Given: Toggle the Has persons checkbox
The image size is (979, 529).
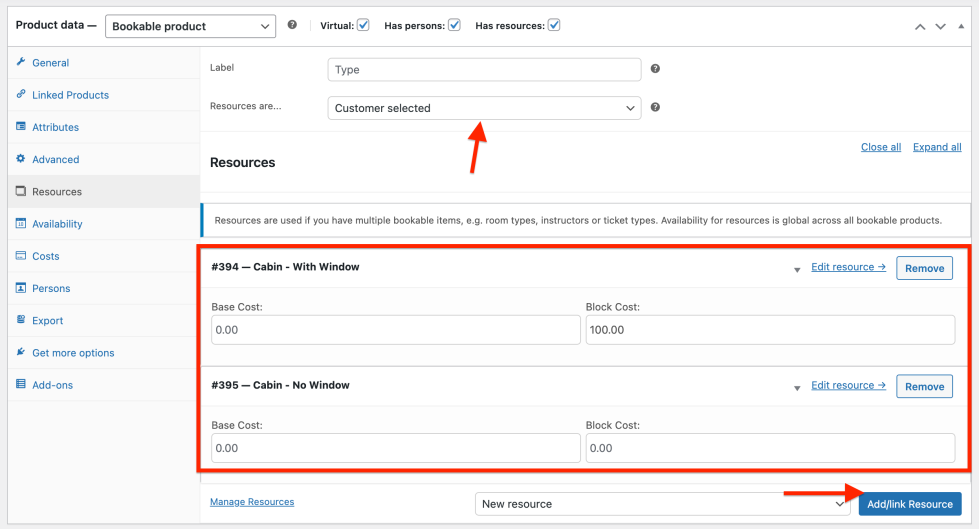Looking at the screenshot, I should 454,25.
